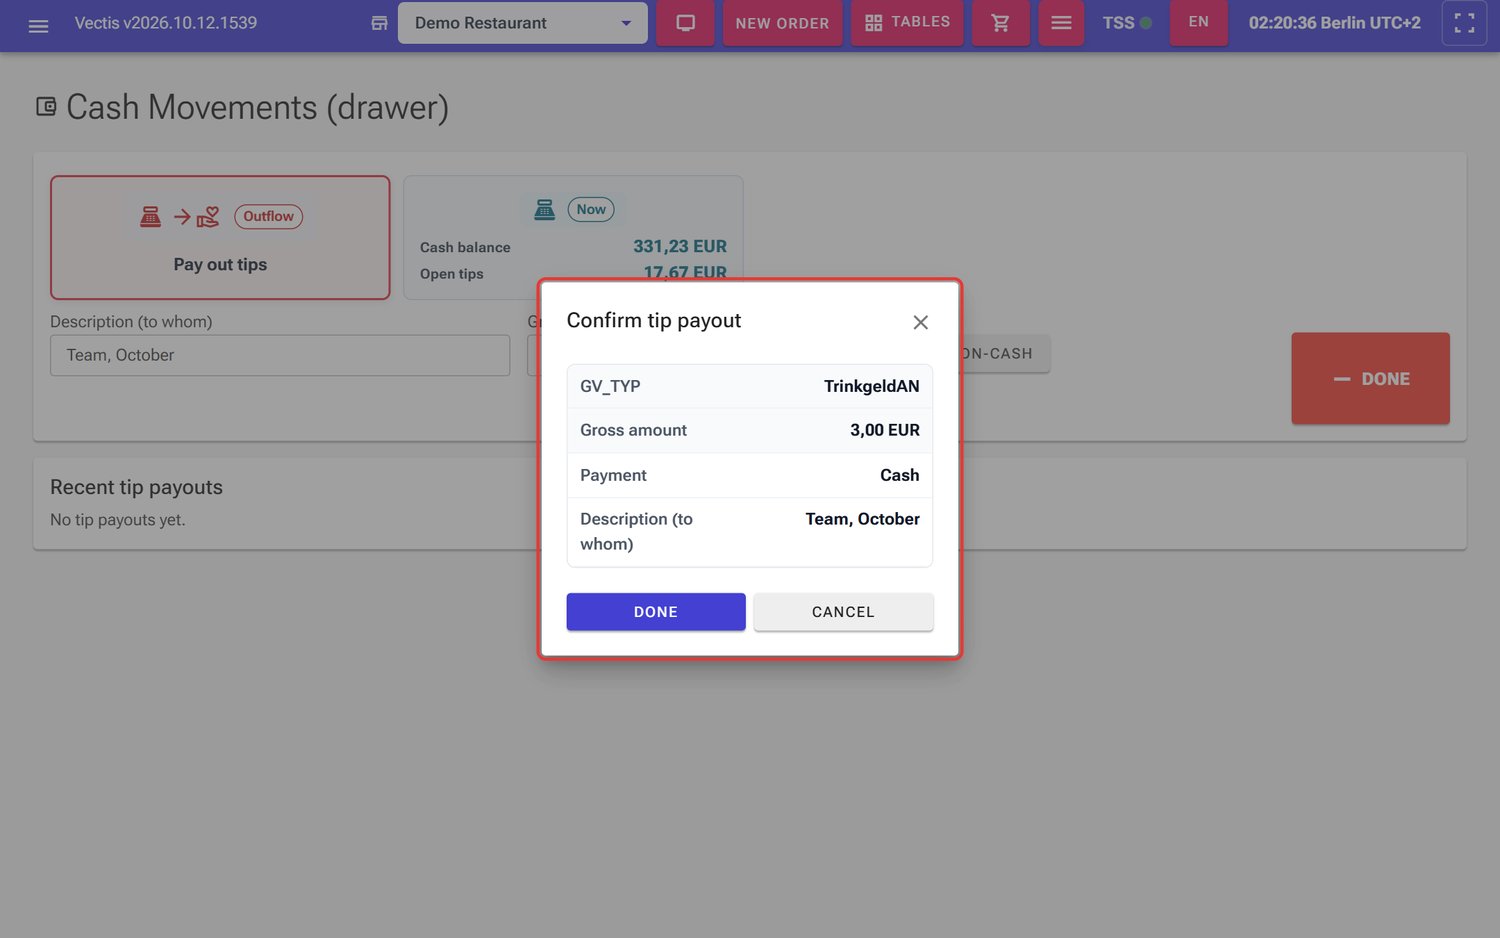Click the wallet icon by Cash Movements title

coord(46,106)
